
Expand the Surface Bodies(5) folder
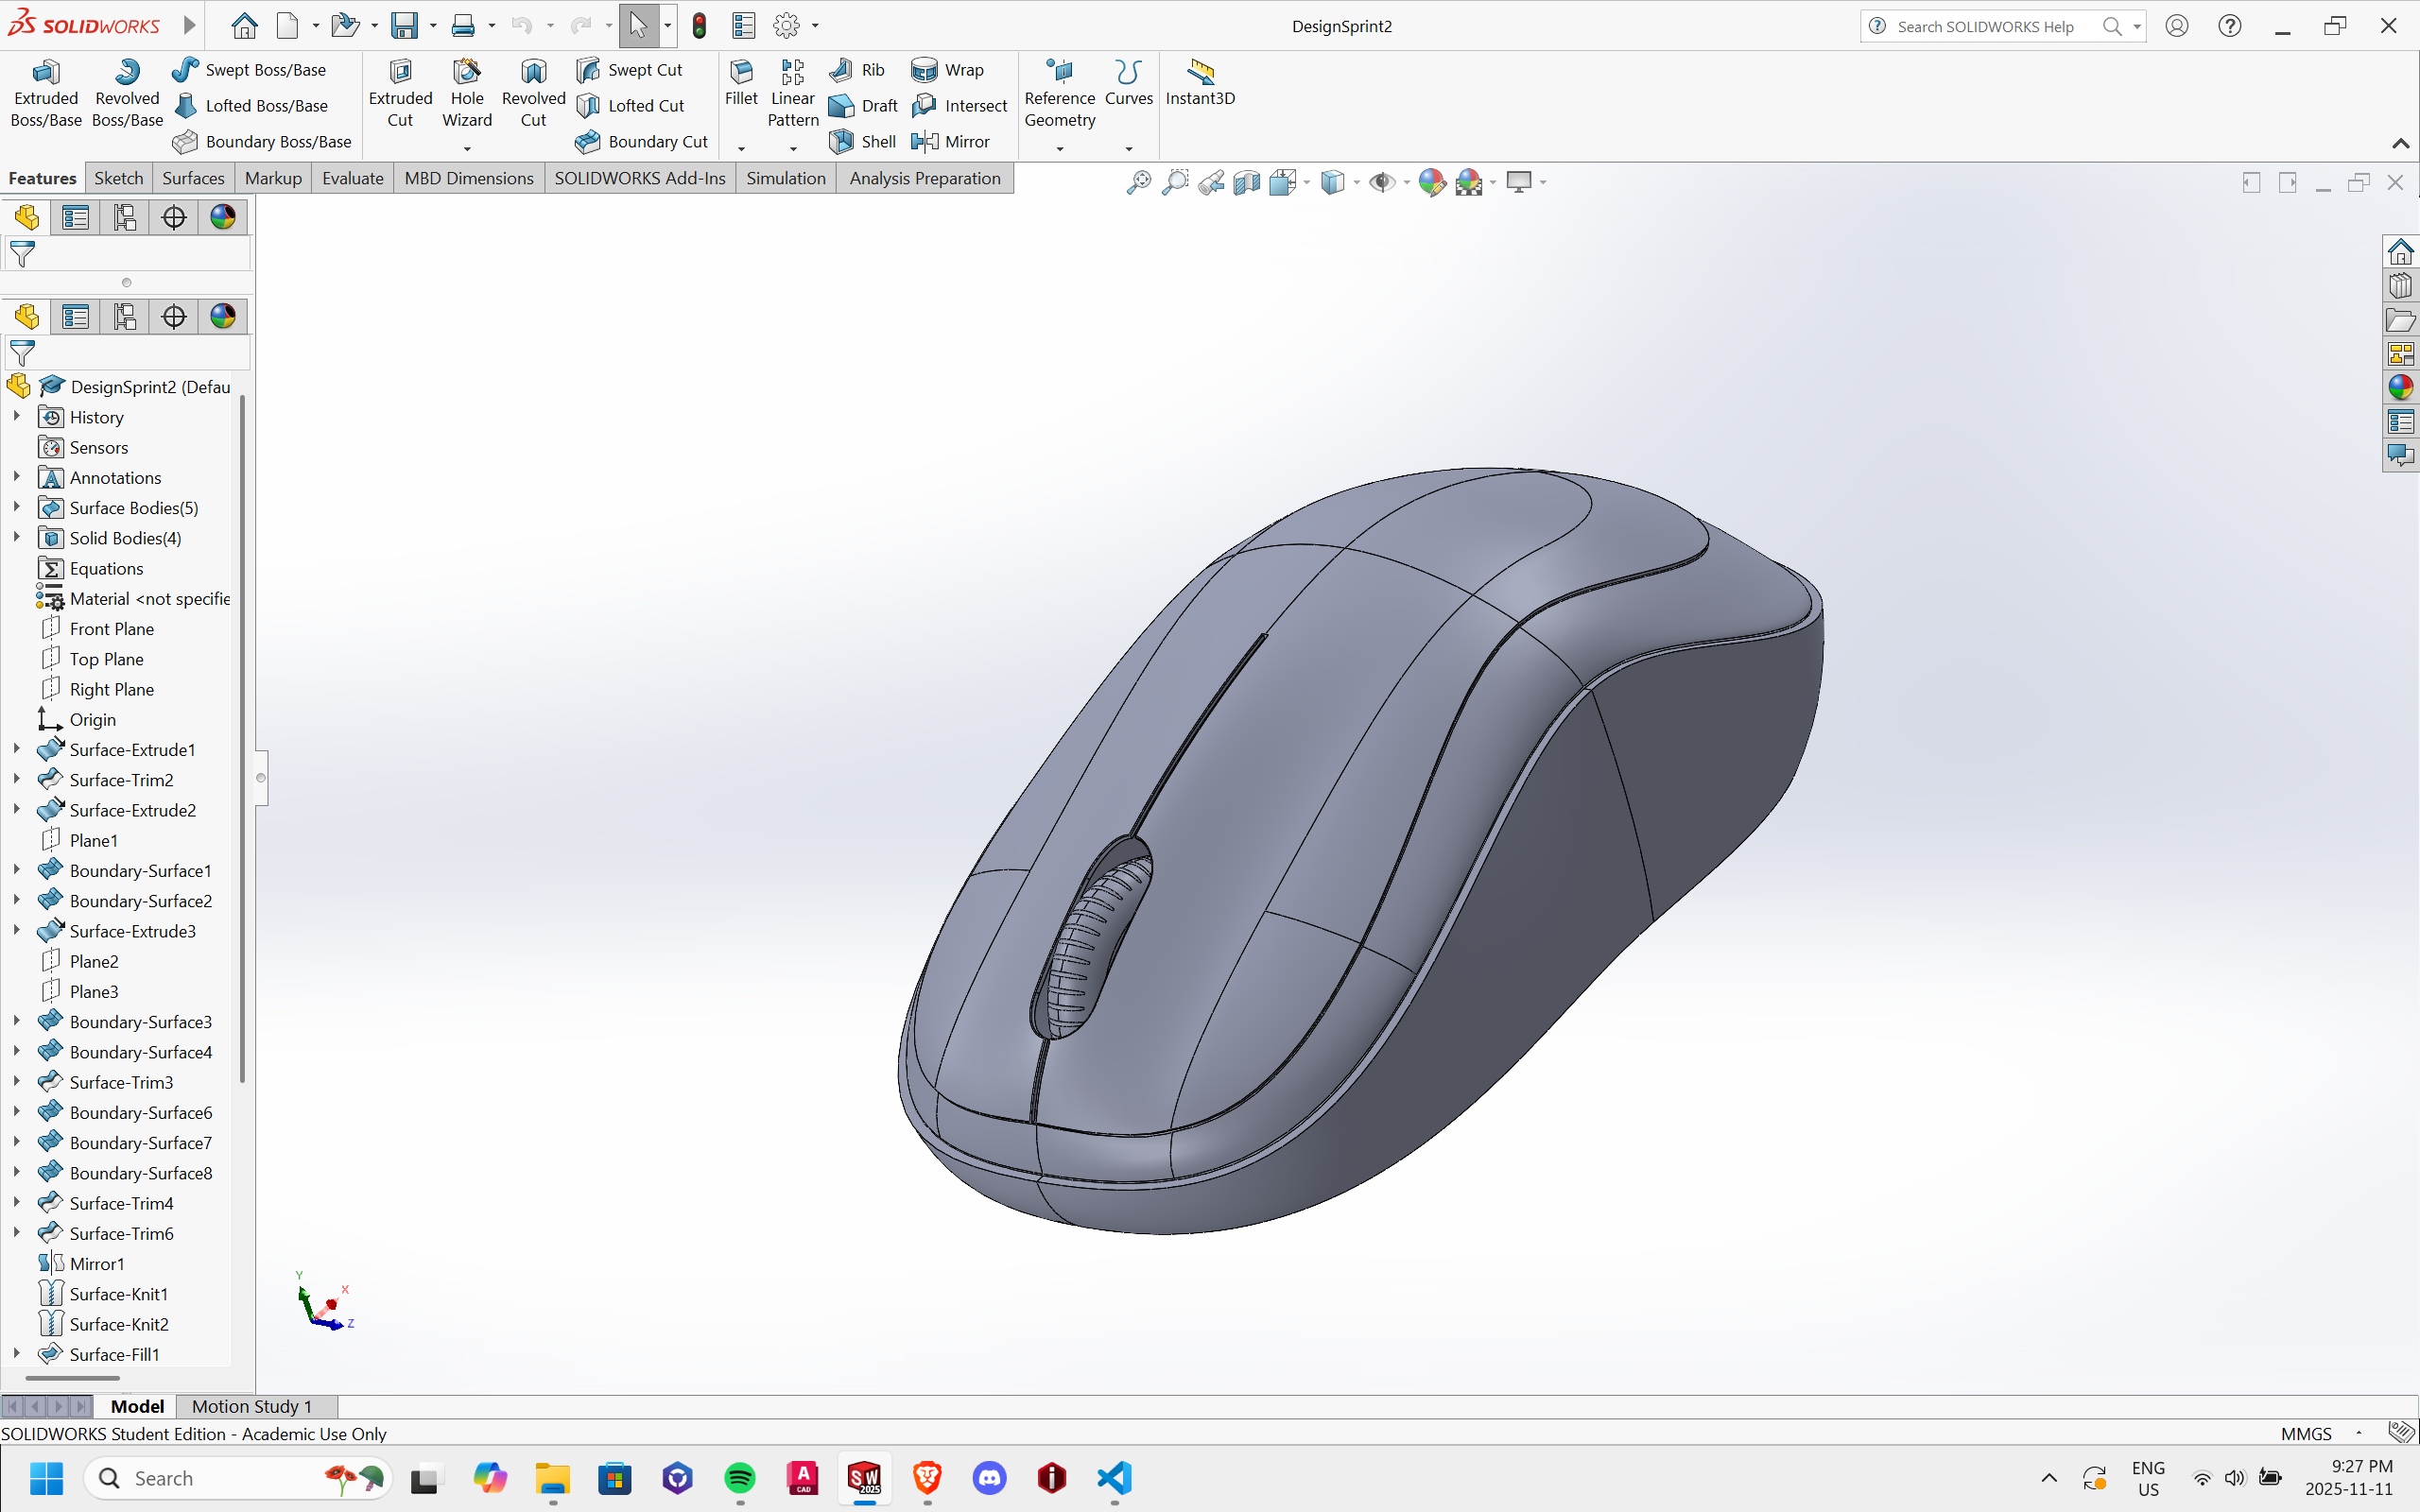click(16, 507)
